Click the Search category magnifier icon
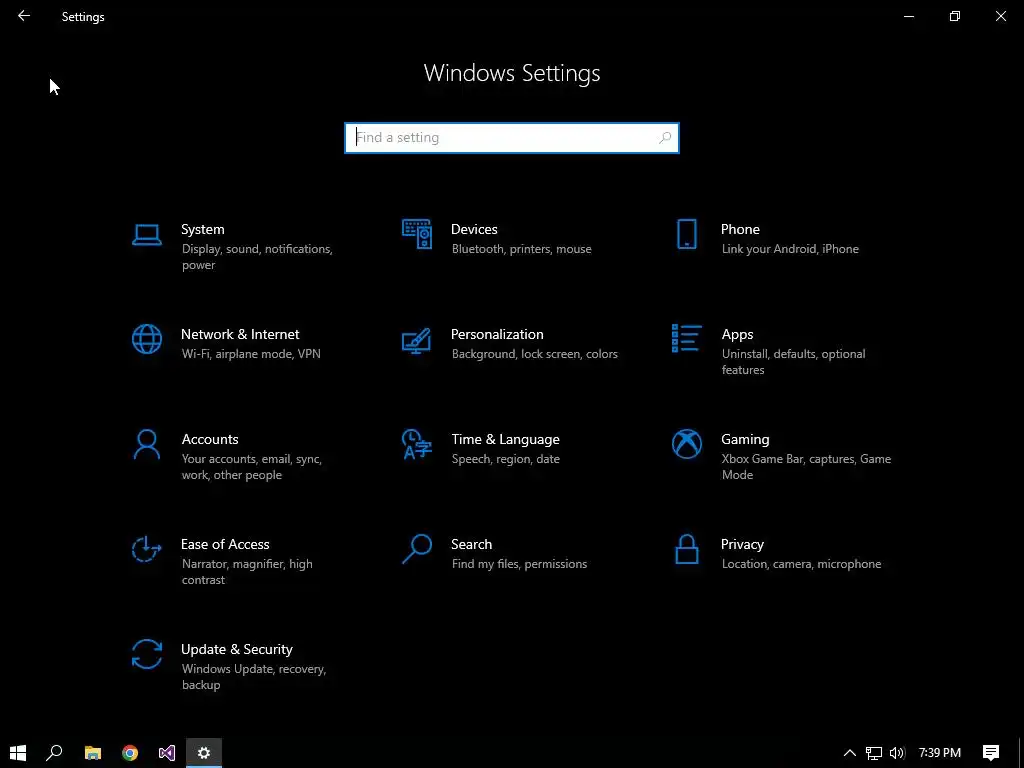1024x768 pixels. pyautogui.click(x=417, y=549)
